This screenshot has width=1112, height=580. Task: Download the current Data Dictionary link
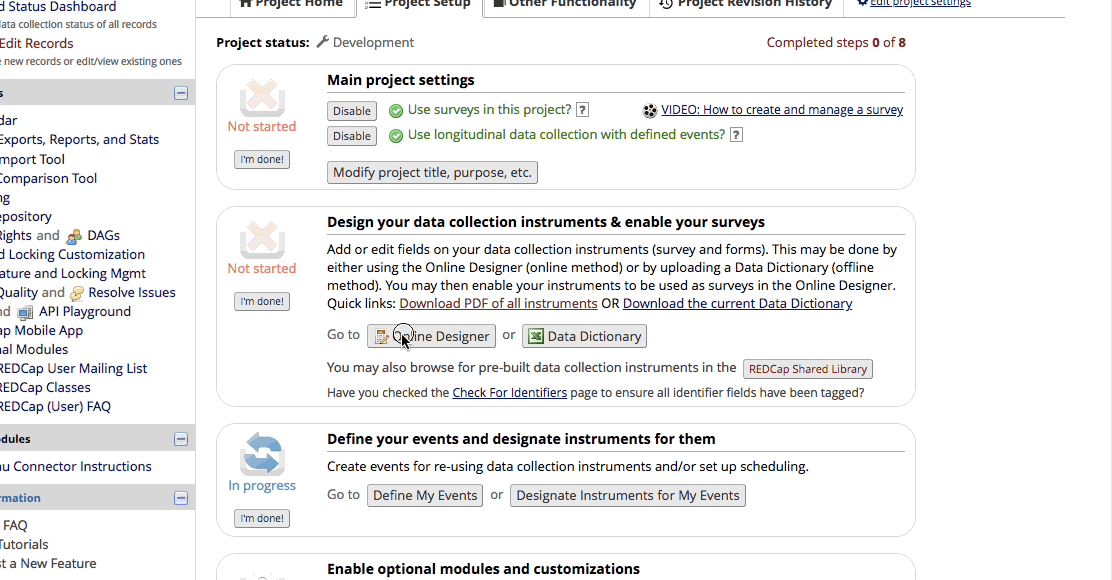point(738,303)
